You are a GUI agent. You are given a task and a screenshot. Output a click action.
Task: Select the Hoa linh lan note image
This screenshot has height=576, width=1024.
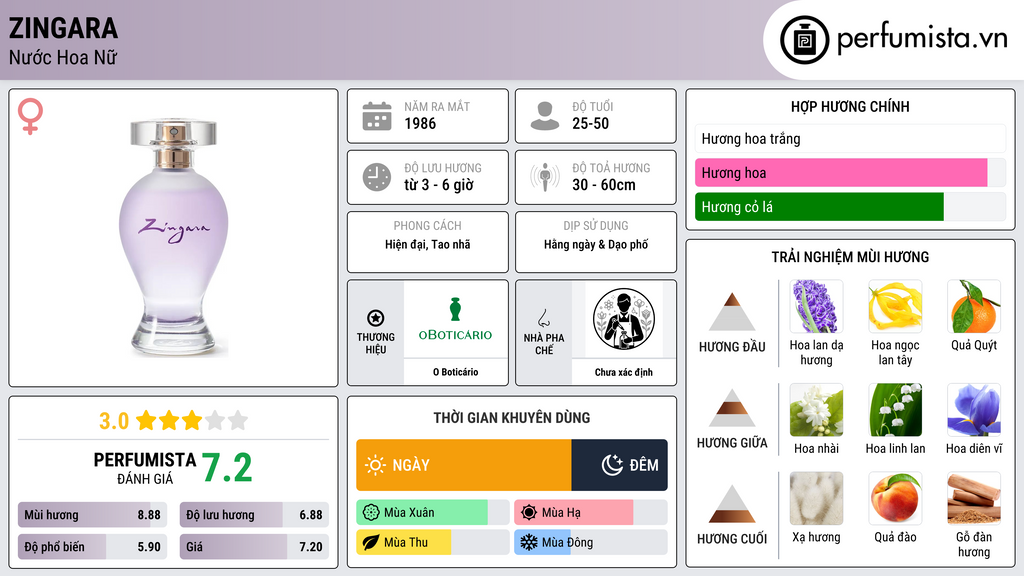[895, 409]
